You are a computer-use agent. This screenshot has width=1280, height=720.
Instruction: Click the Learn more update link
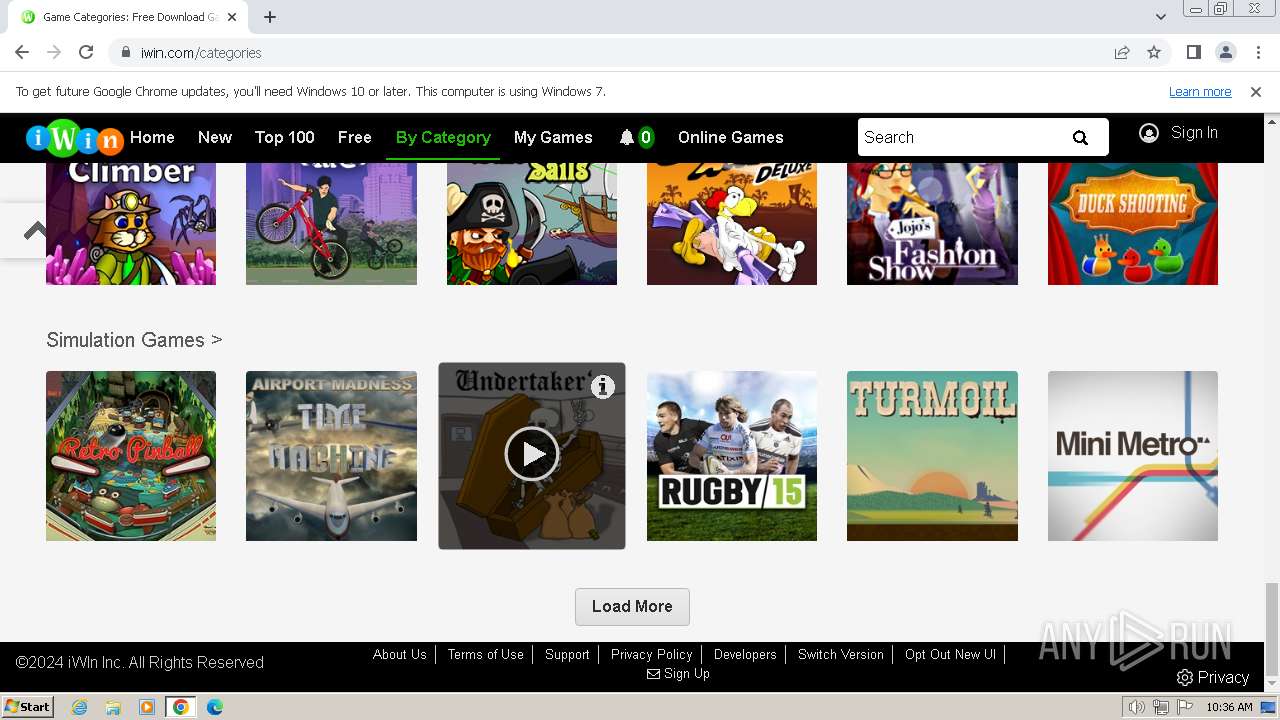(x=1200, y=92)
